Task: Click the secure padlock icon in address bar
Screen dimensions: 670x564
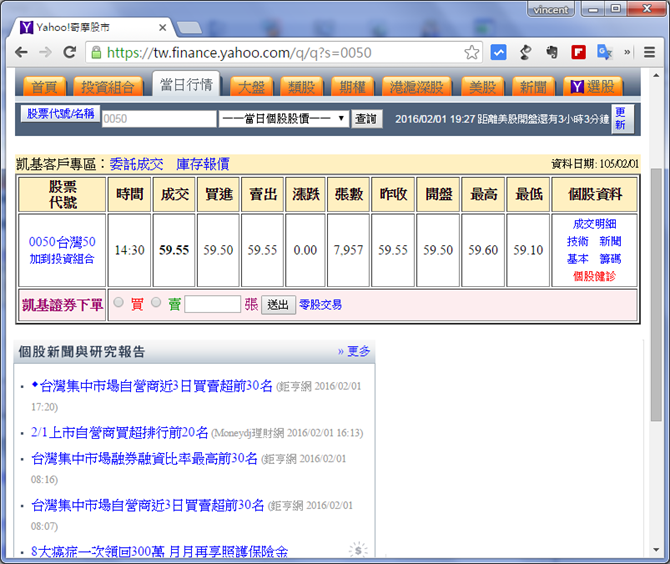Action: pos(97,53)
